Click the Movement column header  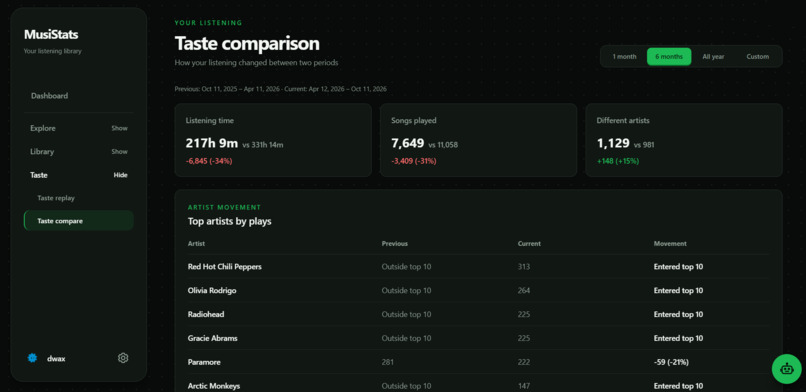670,244
